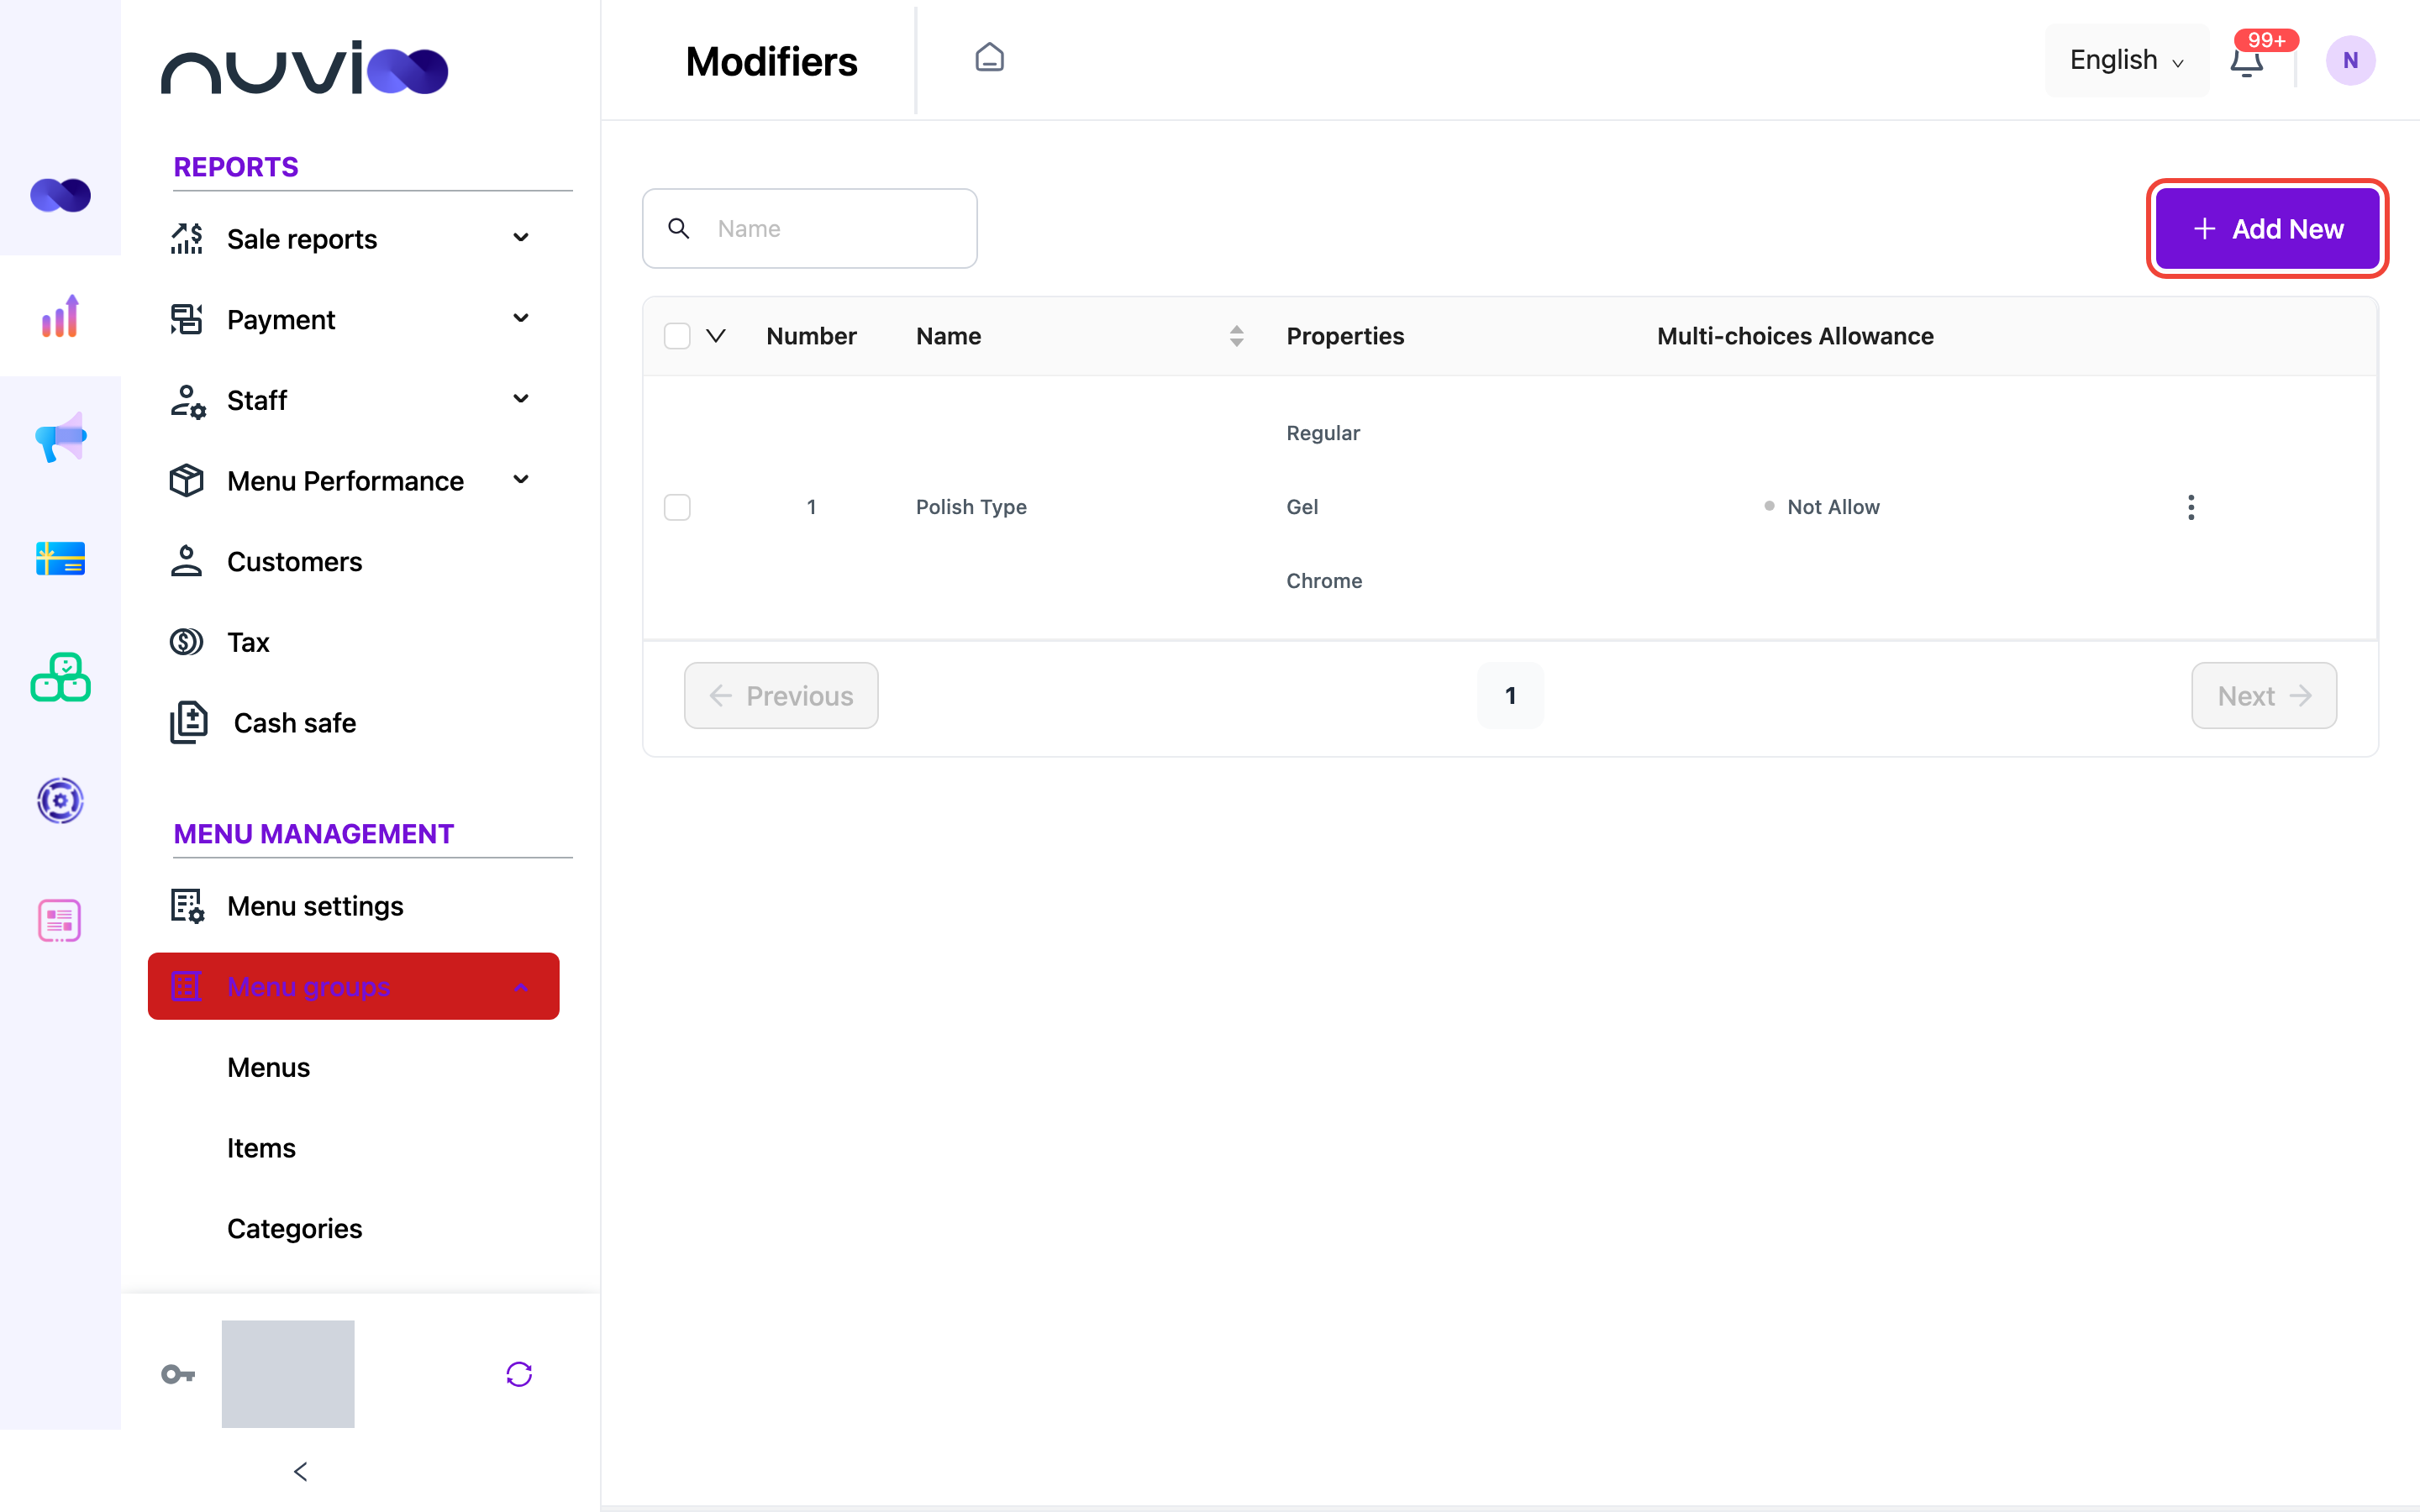Open the Categories menu item
This screenshot has height=1512, width=2420.
point(294,1228)
